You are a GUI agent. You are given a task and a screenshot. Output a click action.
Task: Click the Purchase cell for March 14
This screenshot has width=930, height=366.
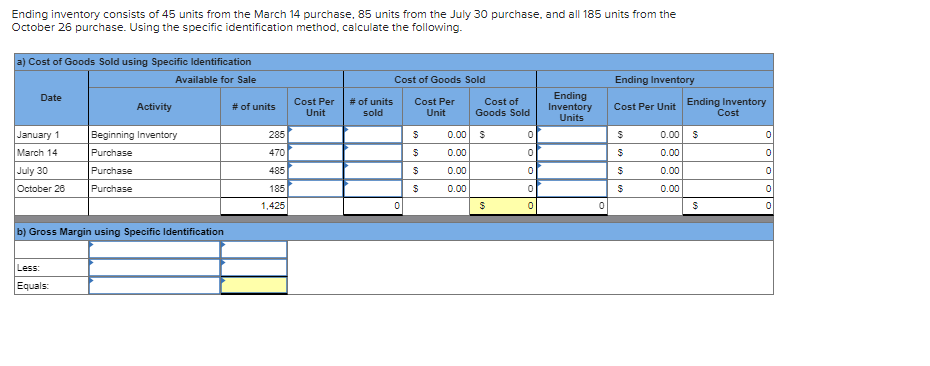[154, 152]
